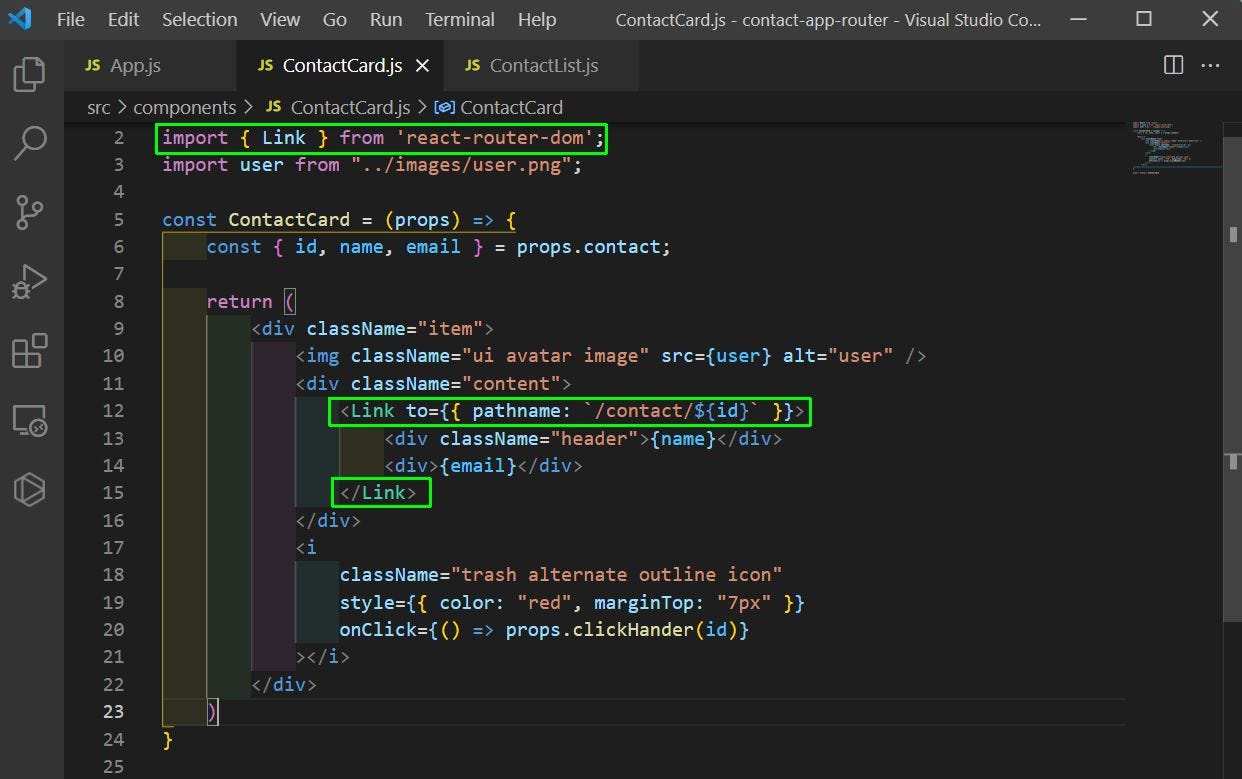
Task: Click the className="content" attribute on line 11
Action: click(x=455, y=383)
